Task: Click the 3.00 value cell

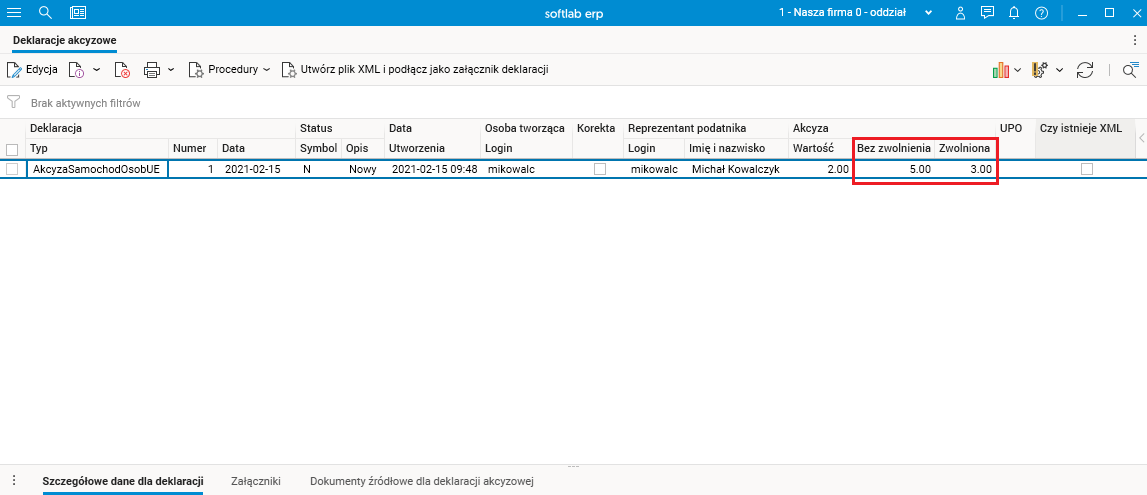Action: [x=966, y=169]
